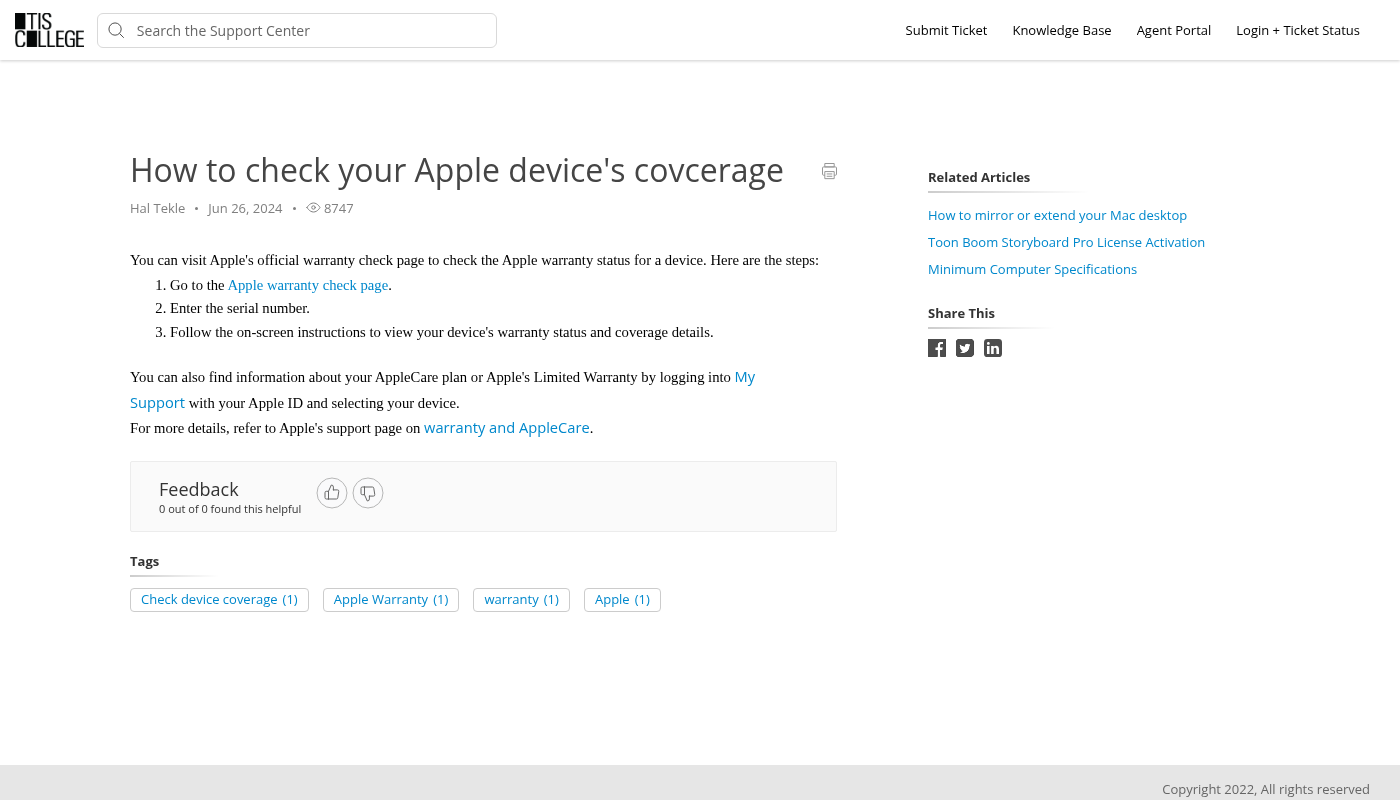Screen dimensions: 1400x800
Task: Open Login + Ticket Status
Action: click(1297, 31)
